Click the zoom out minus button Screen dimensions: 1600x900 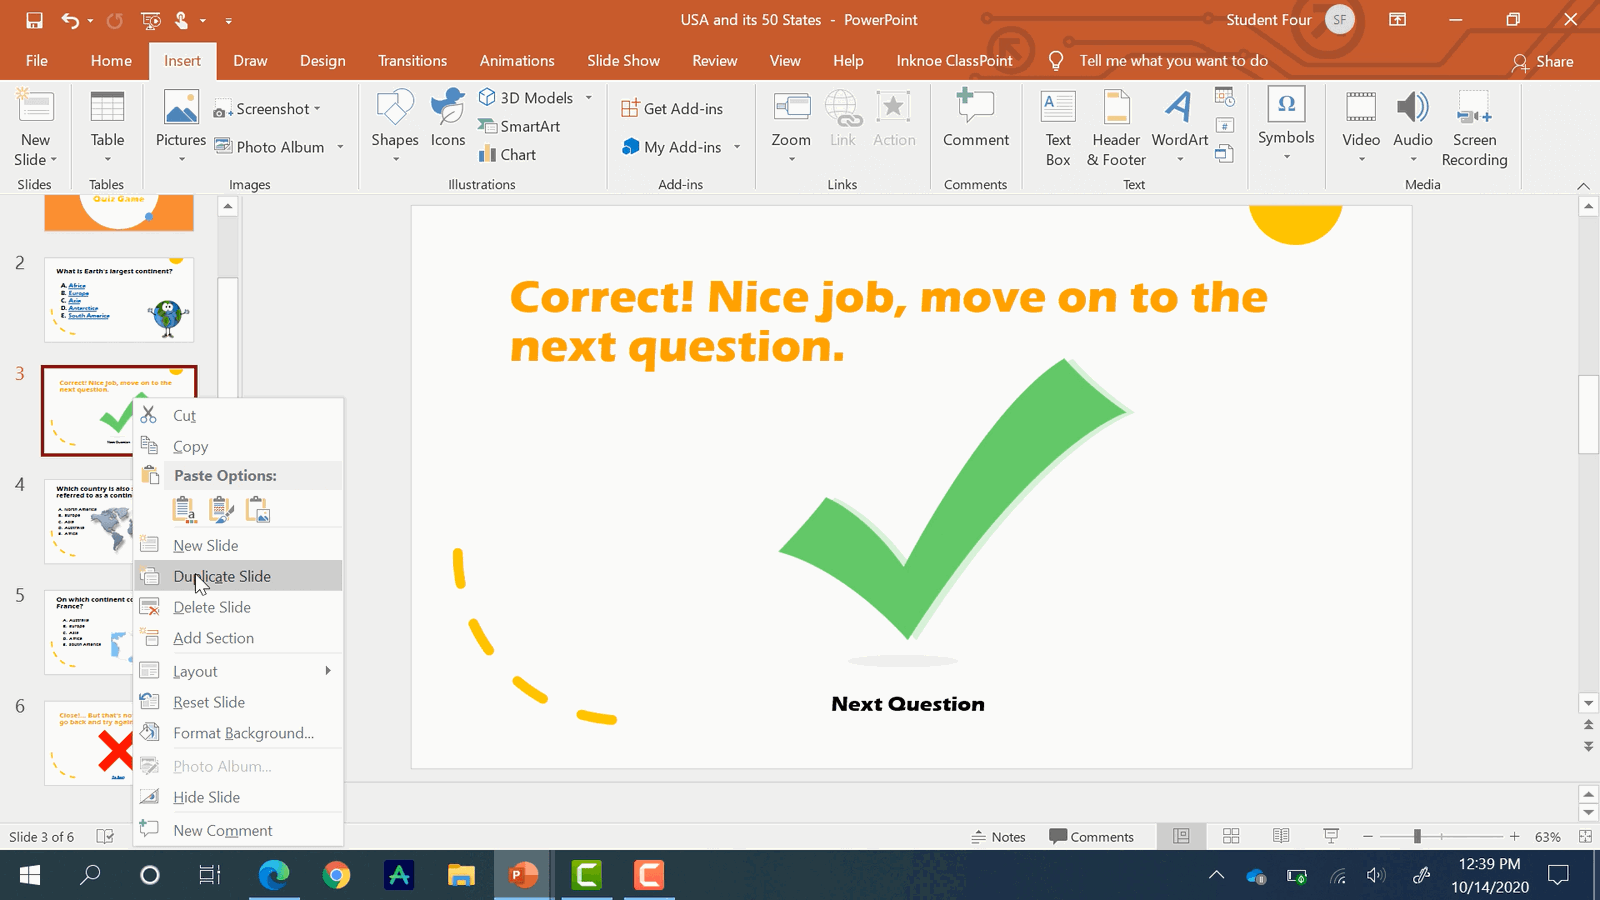(1368, 836)
